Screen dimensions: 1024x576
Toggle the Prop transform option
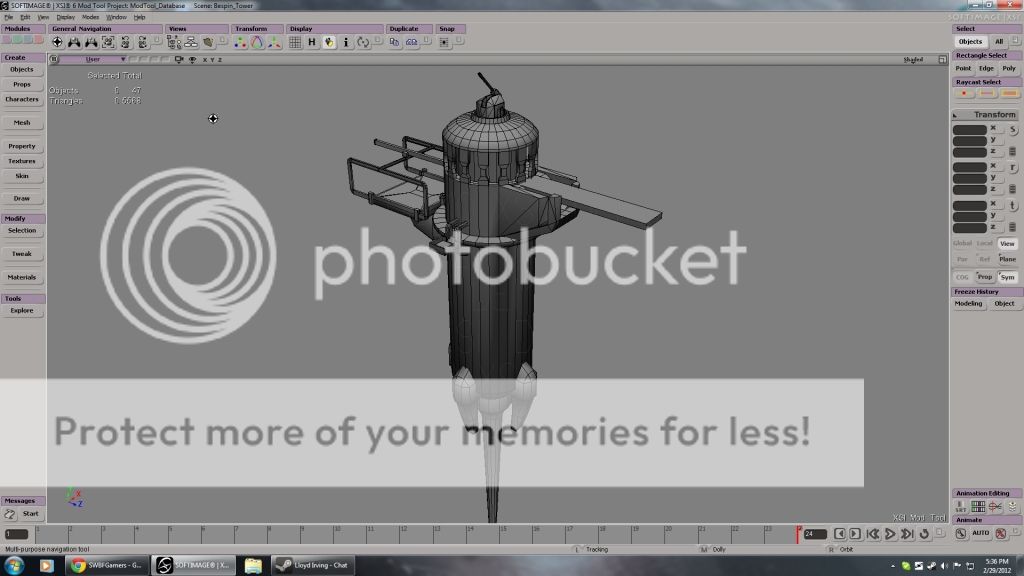tap(985, 277)
